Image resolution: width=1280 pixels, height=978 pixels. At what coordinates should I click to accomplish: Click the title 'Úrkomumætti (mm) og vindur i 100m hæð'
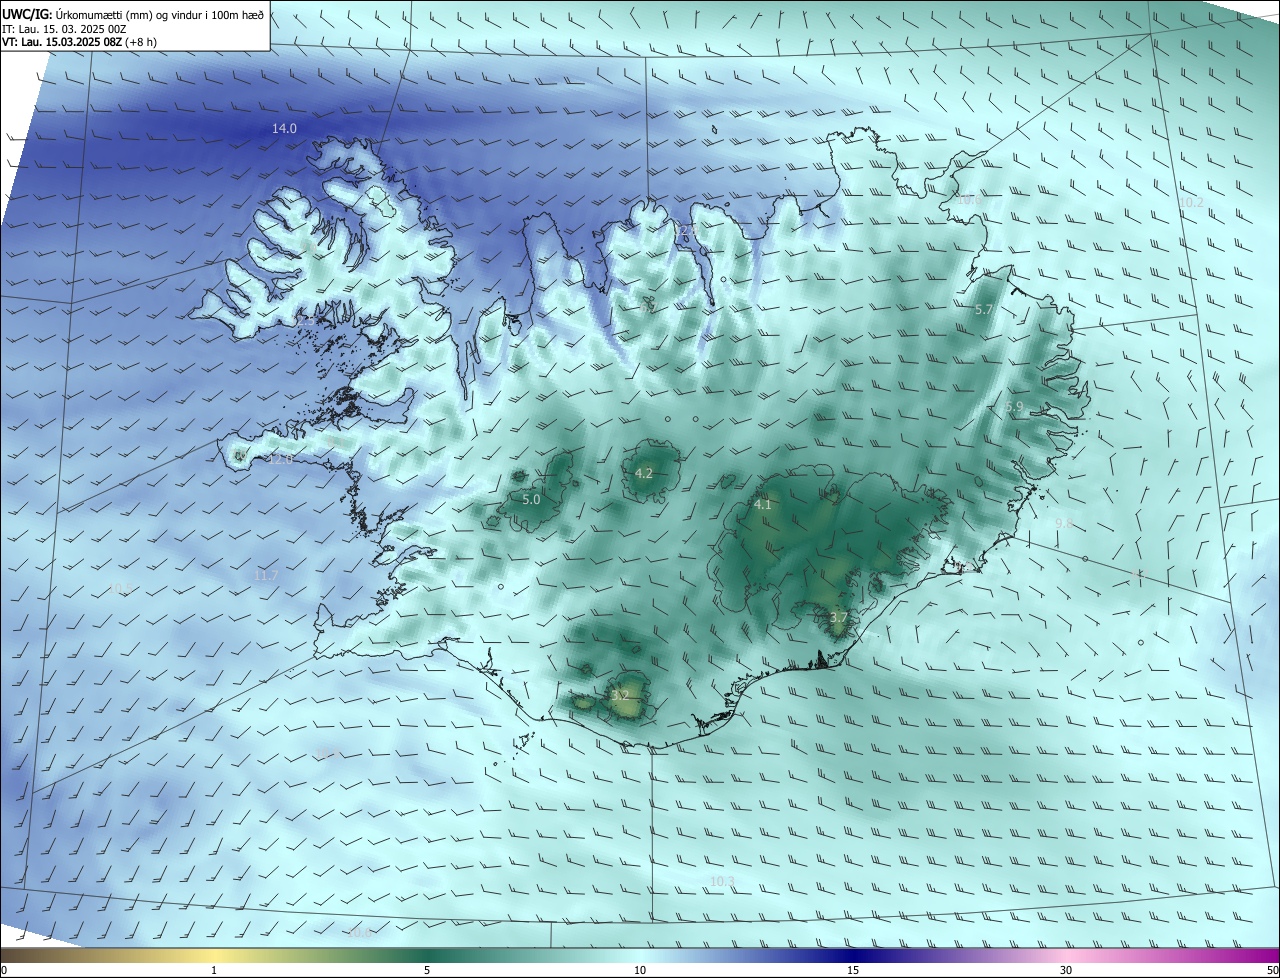158,14
